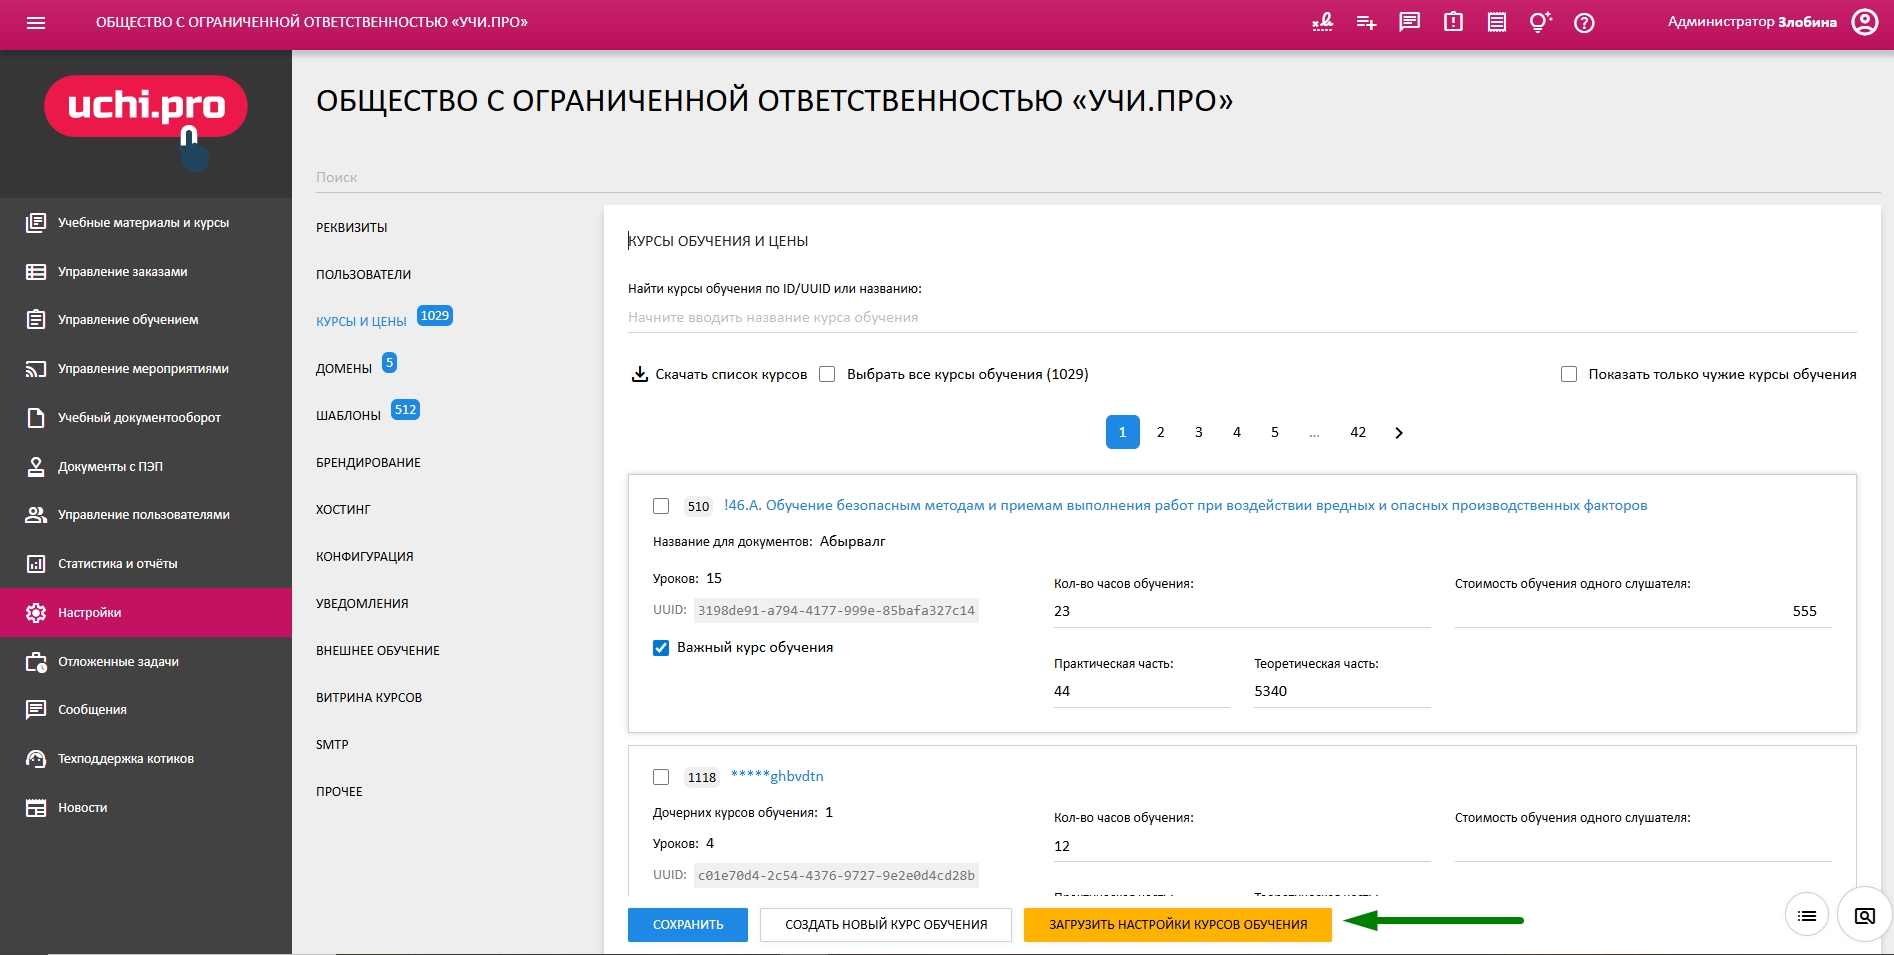Click the clipboard exclamation icon in the header
This screenshot has width=1894, height=955.
coord(1453,22)
